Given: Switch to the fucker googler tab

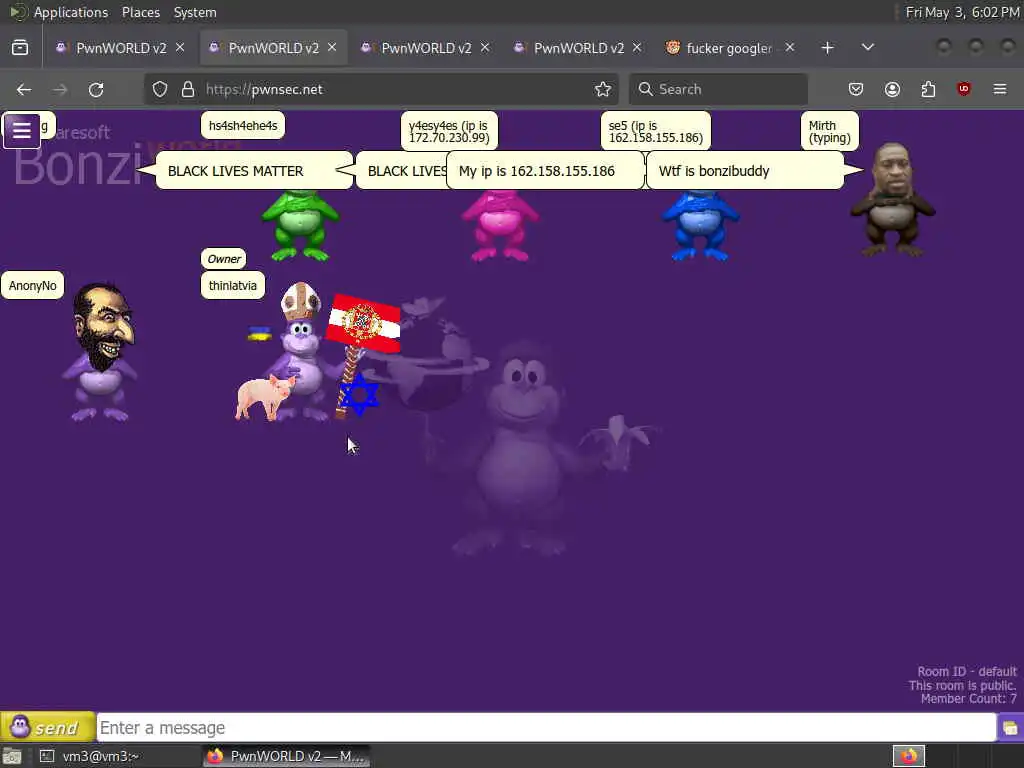Looking at the screenshot, I should [728, 48].
